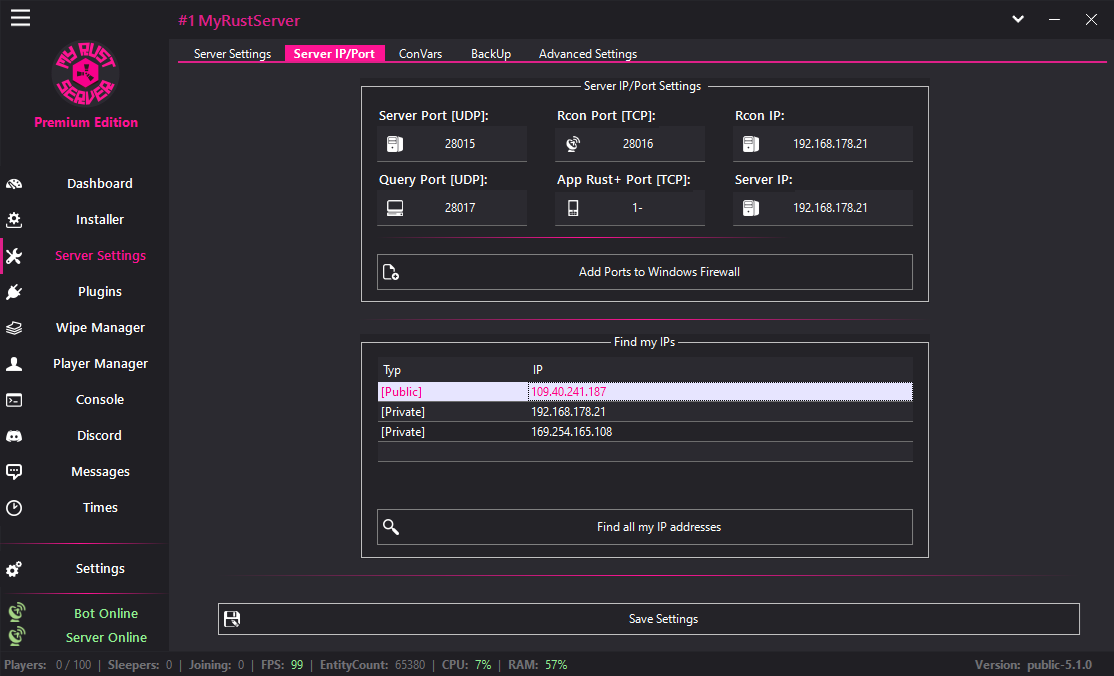The width and height of the screenshot is (1114, 676).
Task: Click the #1 MyRustServer title
Action: coord(239,21)
